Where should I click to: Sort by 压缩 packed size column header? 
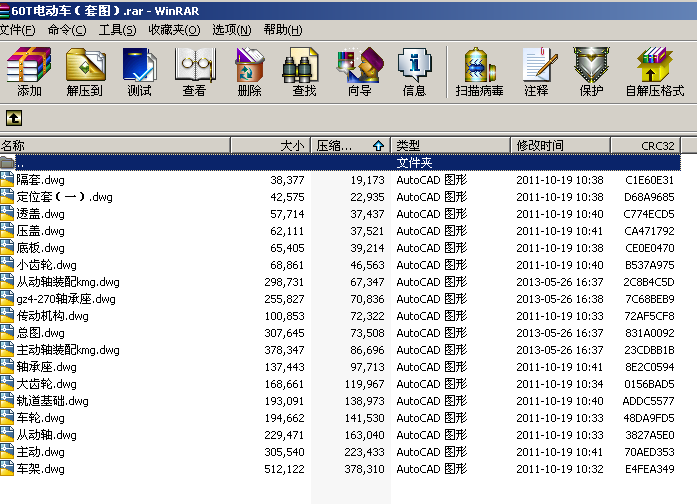pos(350,145)
